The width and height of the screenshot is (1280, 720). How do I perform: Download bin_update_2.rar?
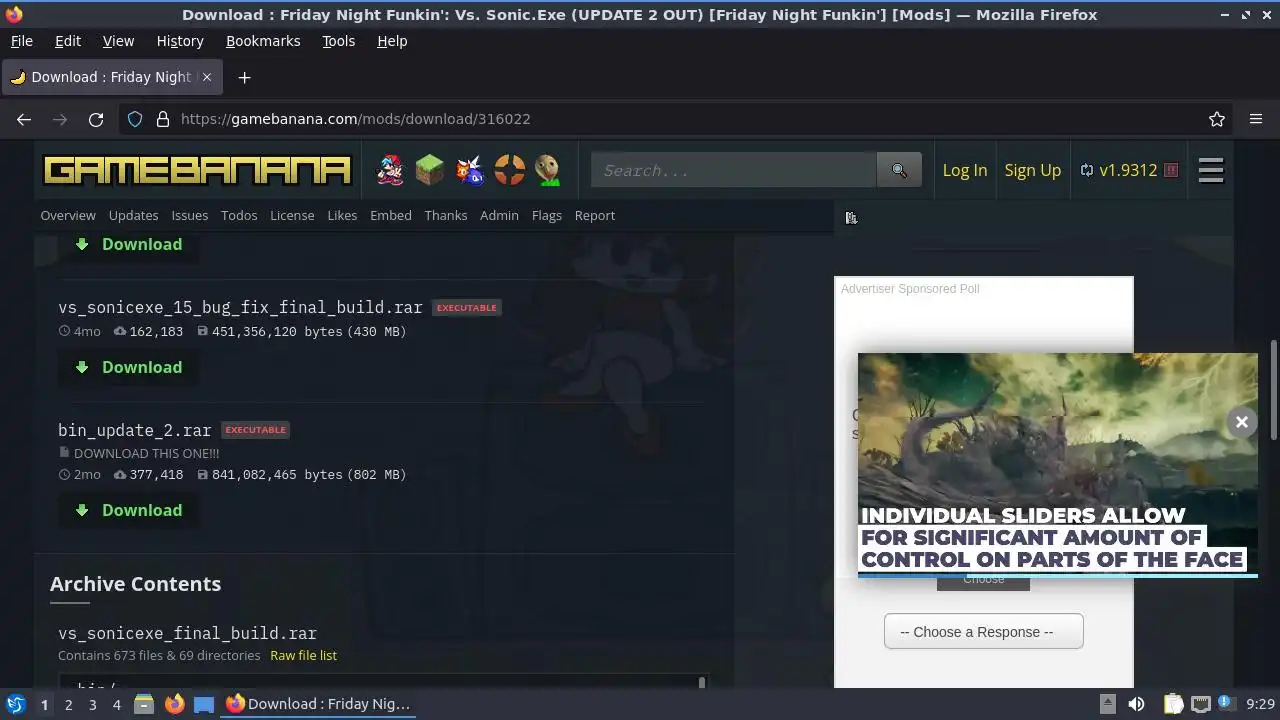click(x=128, y=510)
